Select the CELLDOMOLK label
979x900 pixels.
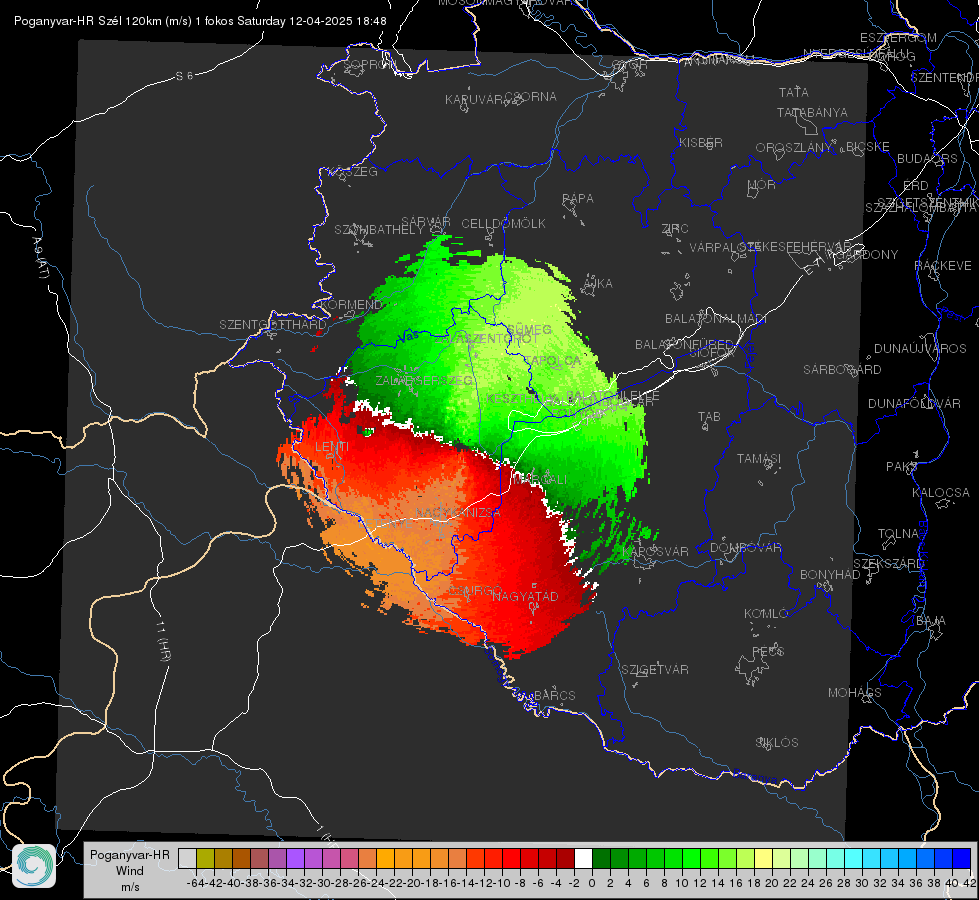503,224
